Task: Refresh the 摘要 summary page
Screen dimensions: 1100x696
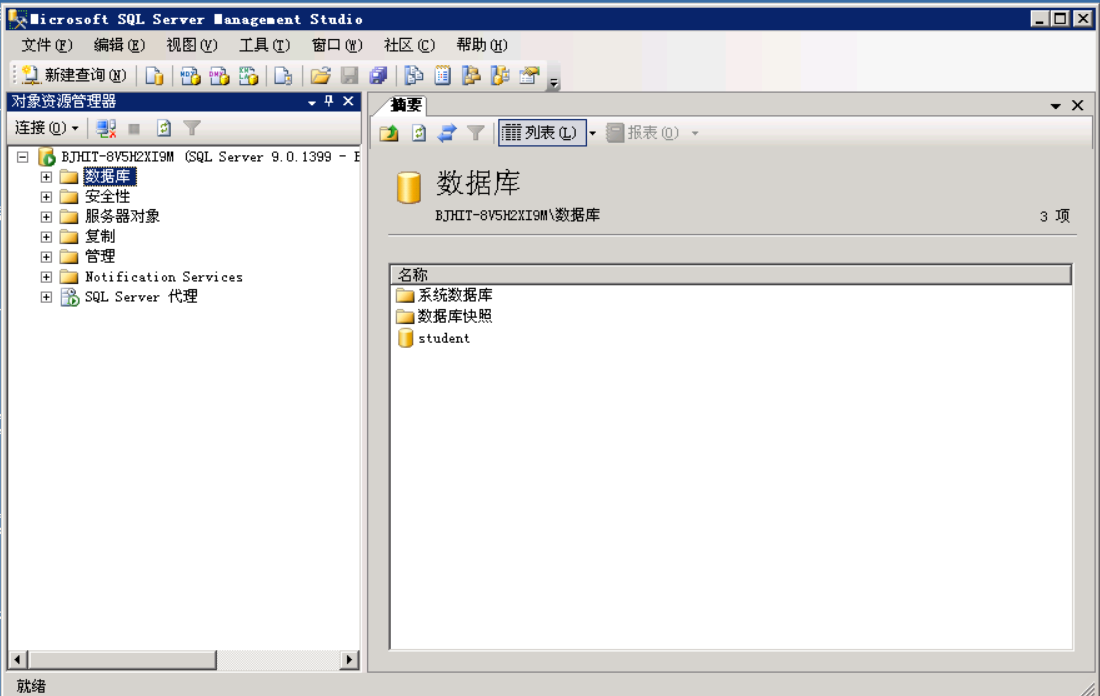Action: [x=419, y=133]
